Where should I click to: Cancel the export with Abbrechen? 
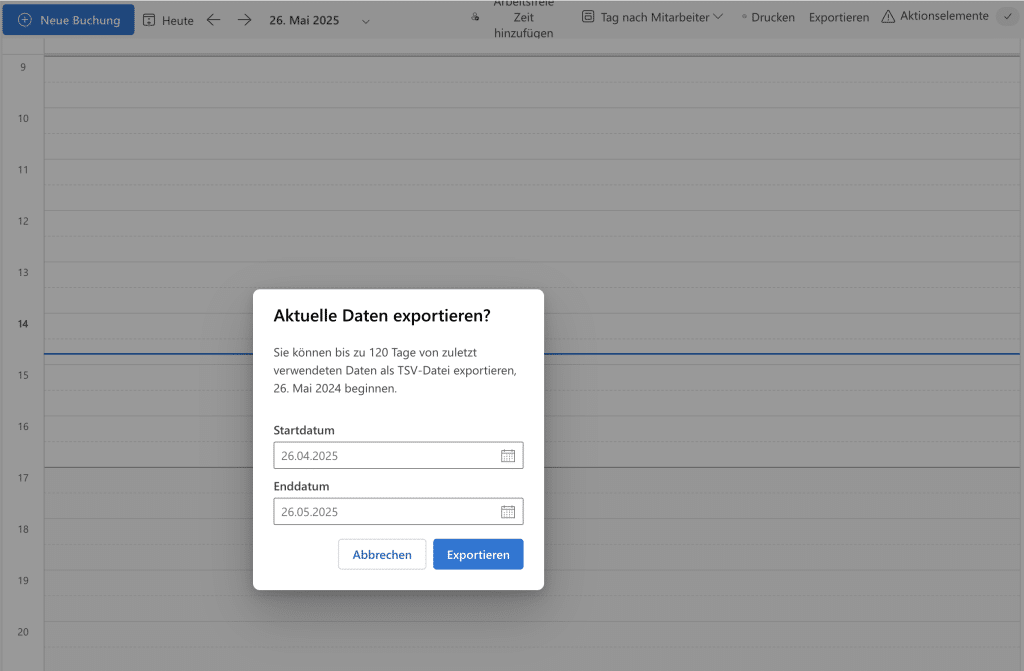tap(382, 555)
